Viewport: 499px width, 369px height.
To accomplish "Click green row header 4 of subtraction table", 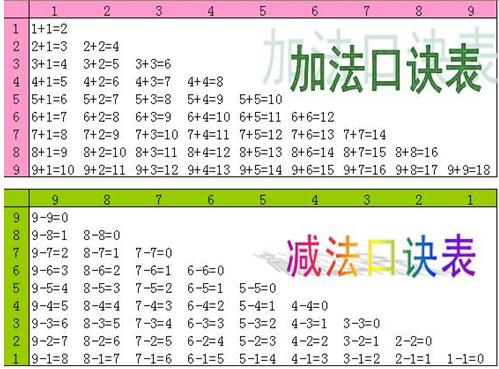I will pyautogui.click(x=16, y=306).
